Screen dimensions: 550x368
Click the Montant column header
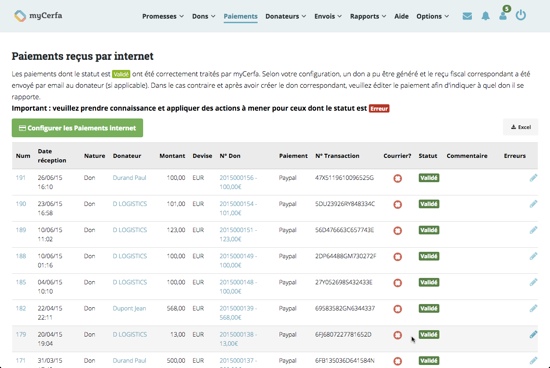coord(172,156)
